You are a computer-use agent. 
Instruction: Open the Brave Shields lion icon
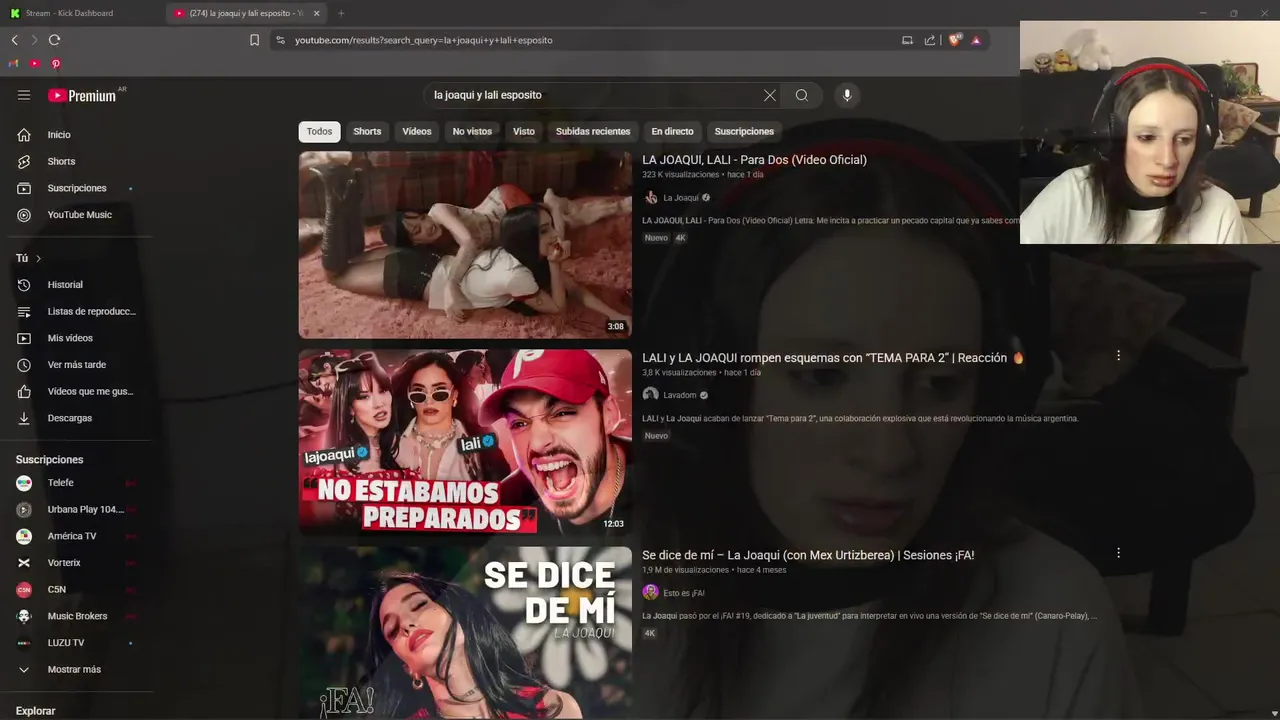(954, 40)
